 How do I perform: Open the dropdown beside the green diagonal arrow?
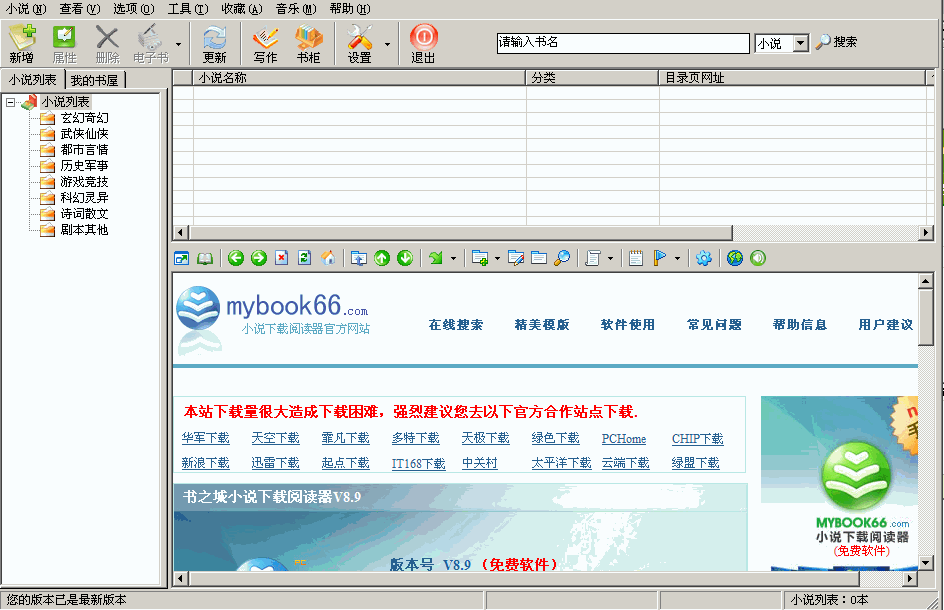pos(453,258)
